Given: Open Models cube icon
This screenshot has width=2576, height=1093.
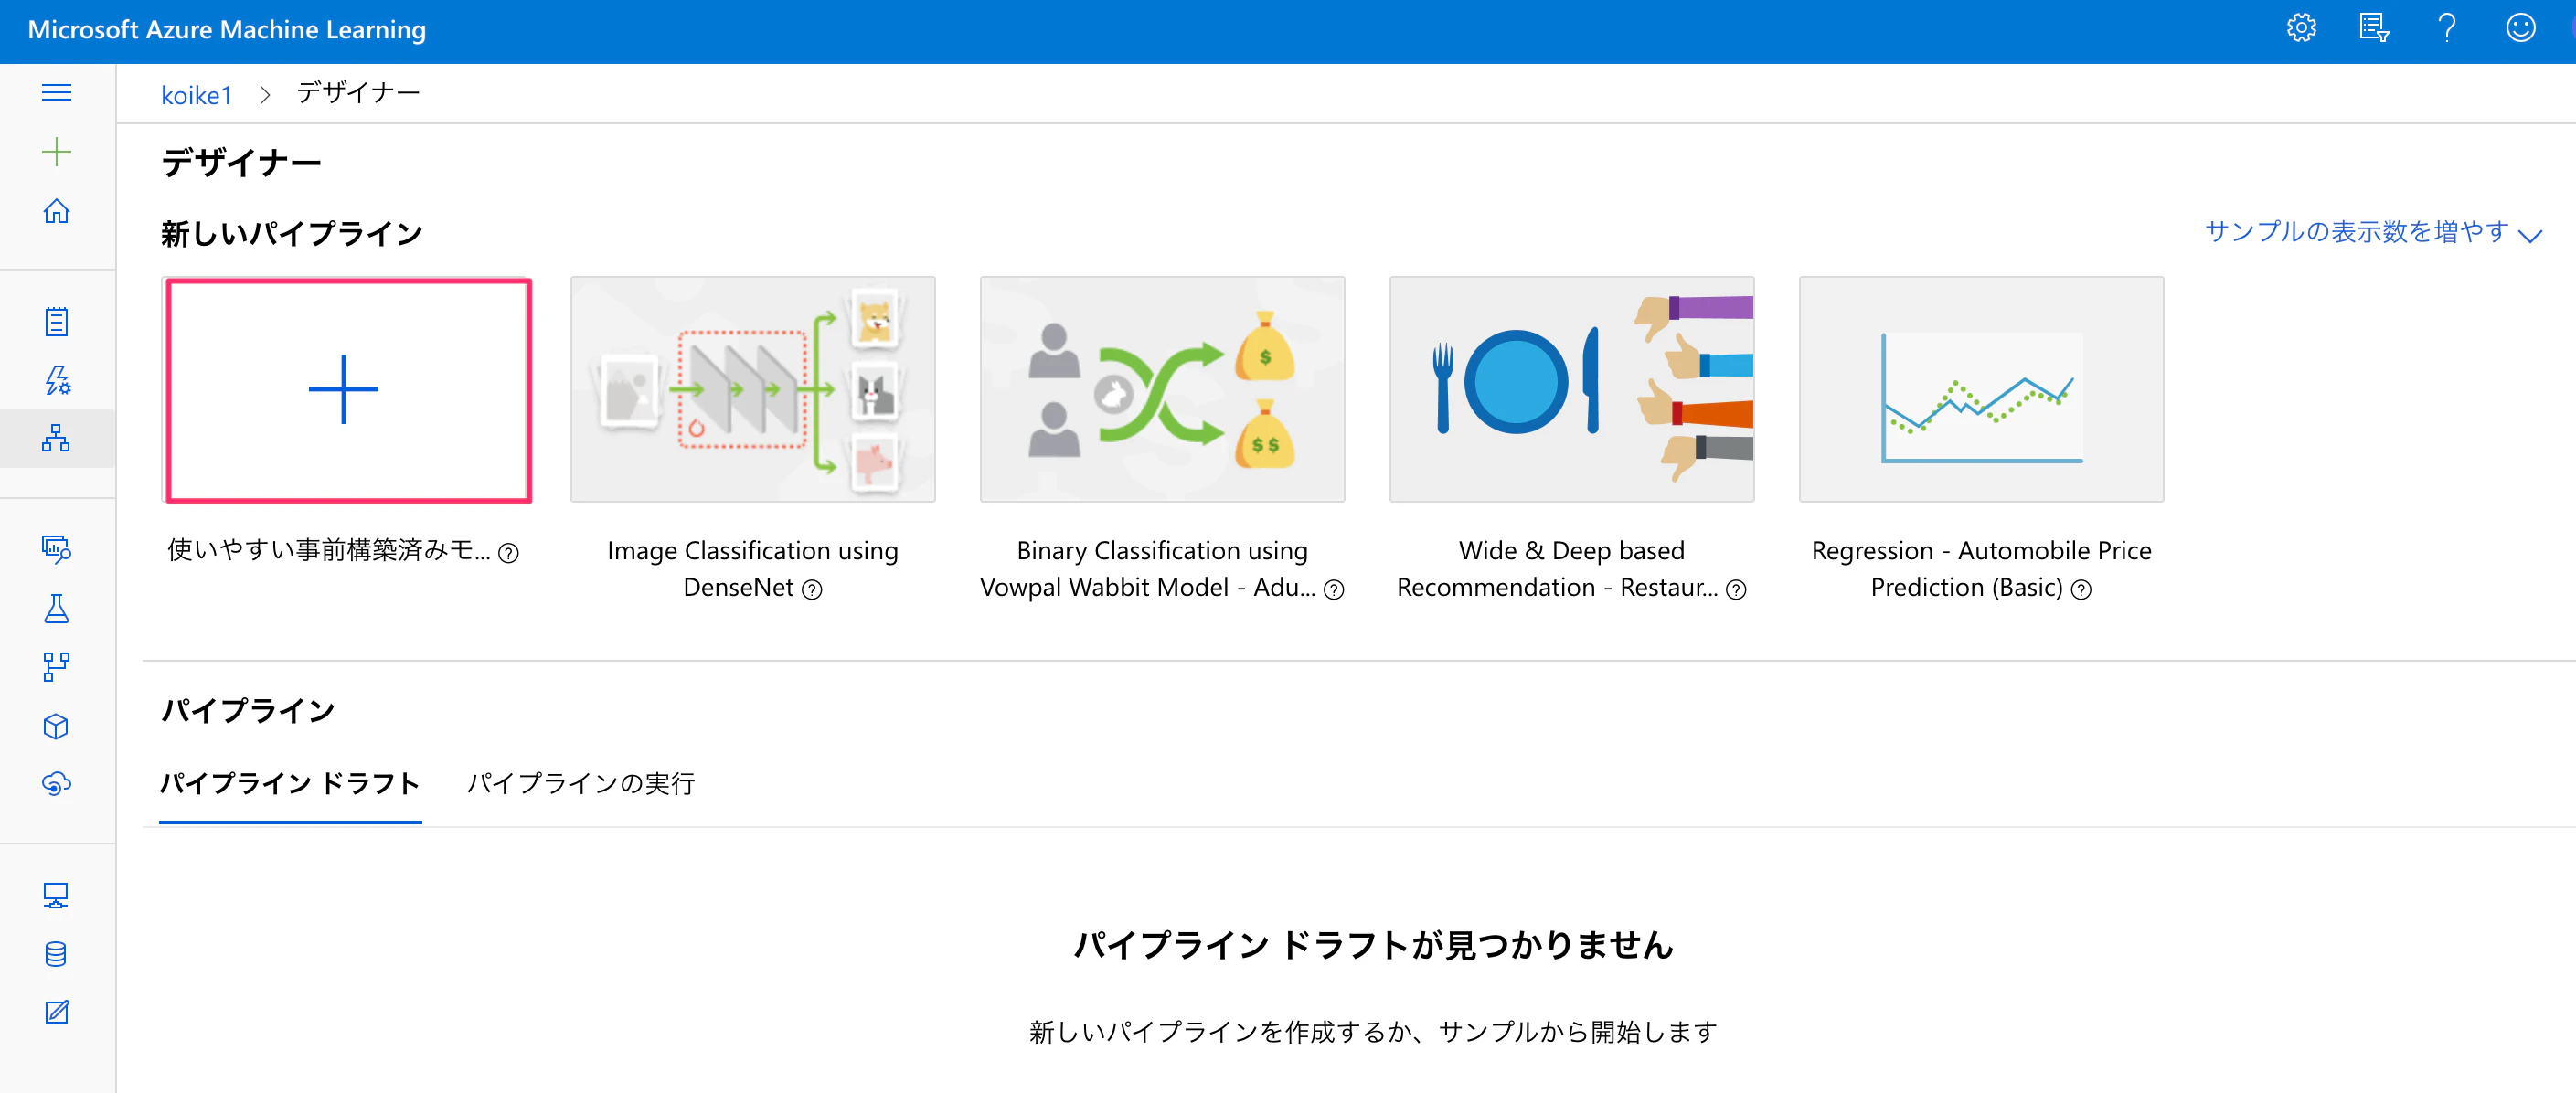Looking at the screenshot, I should 56,726.
